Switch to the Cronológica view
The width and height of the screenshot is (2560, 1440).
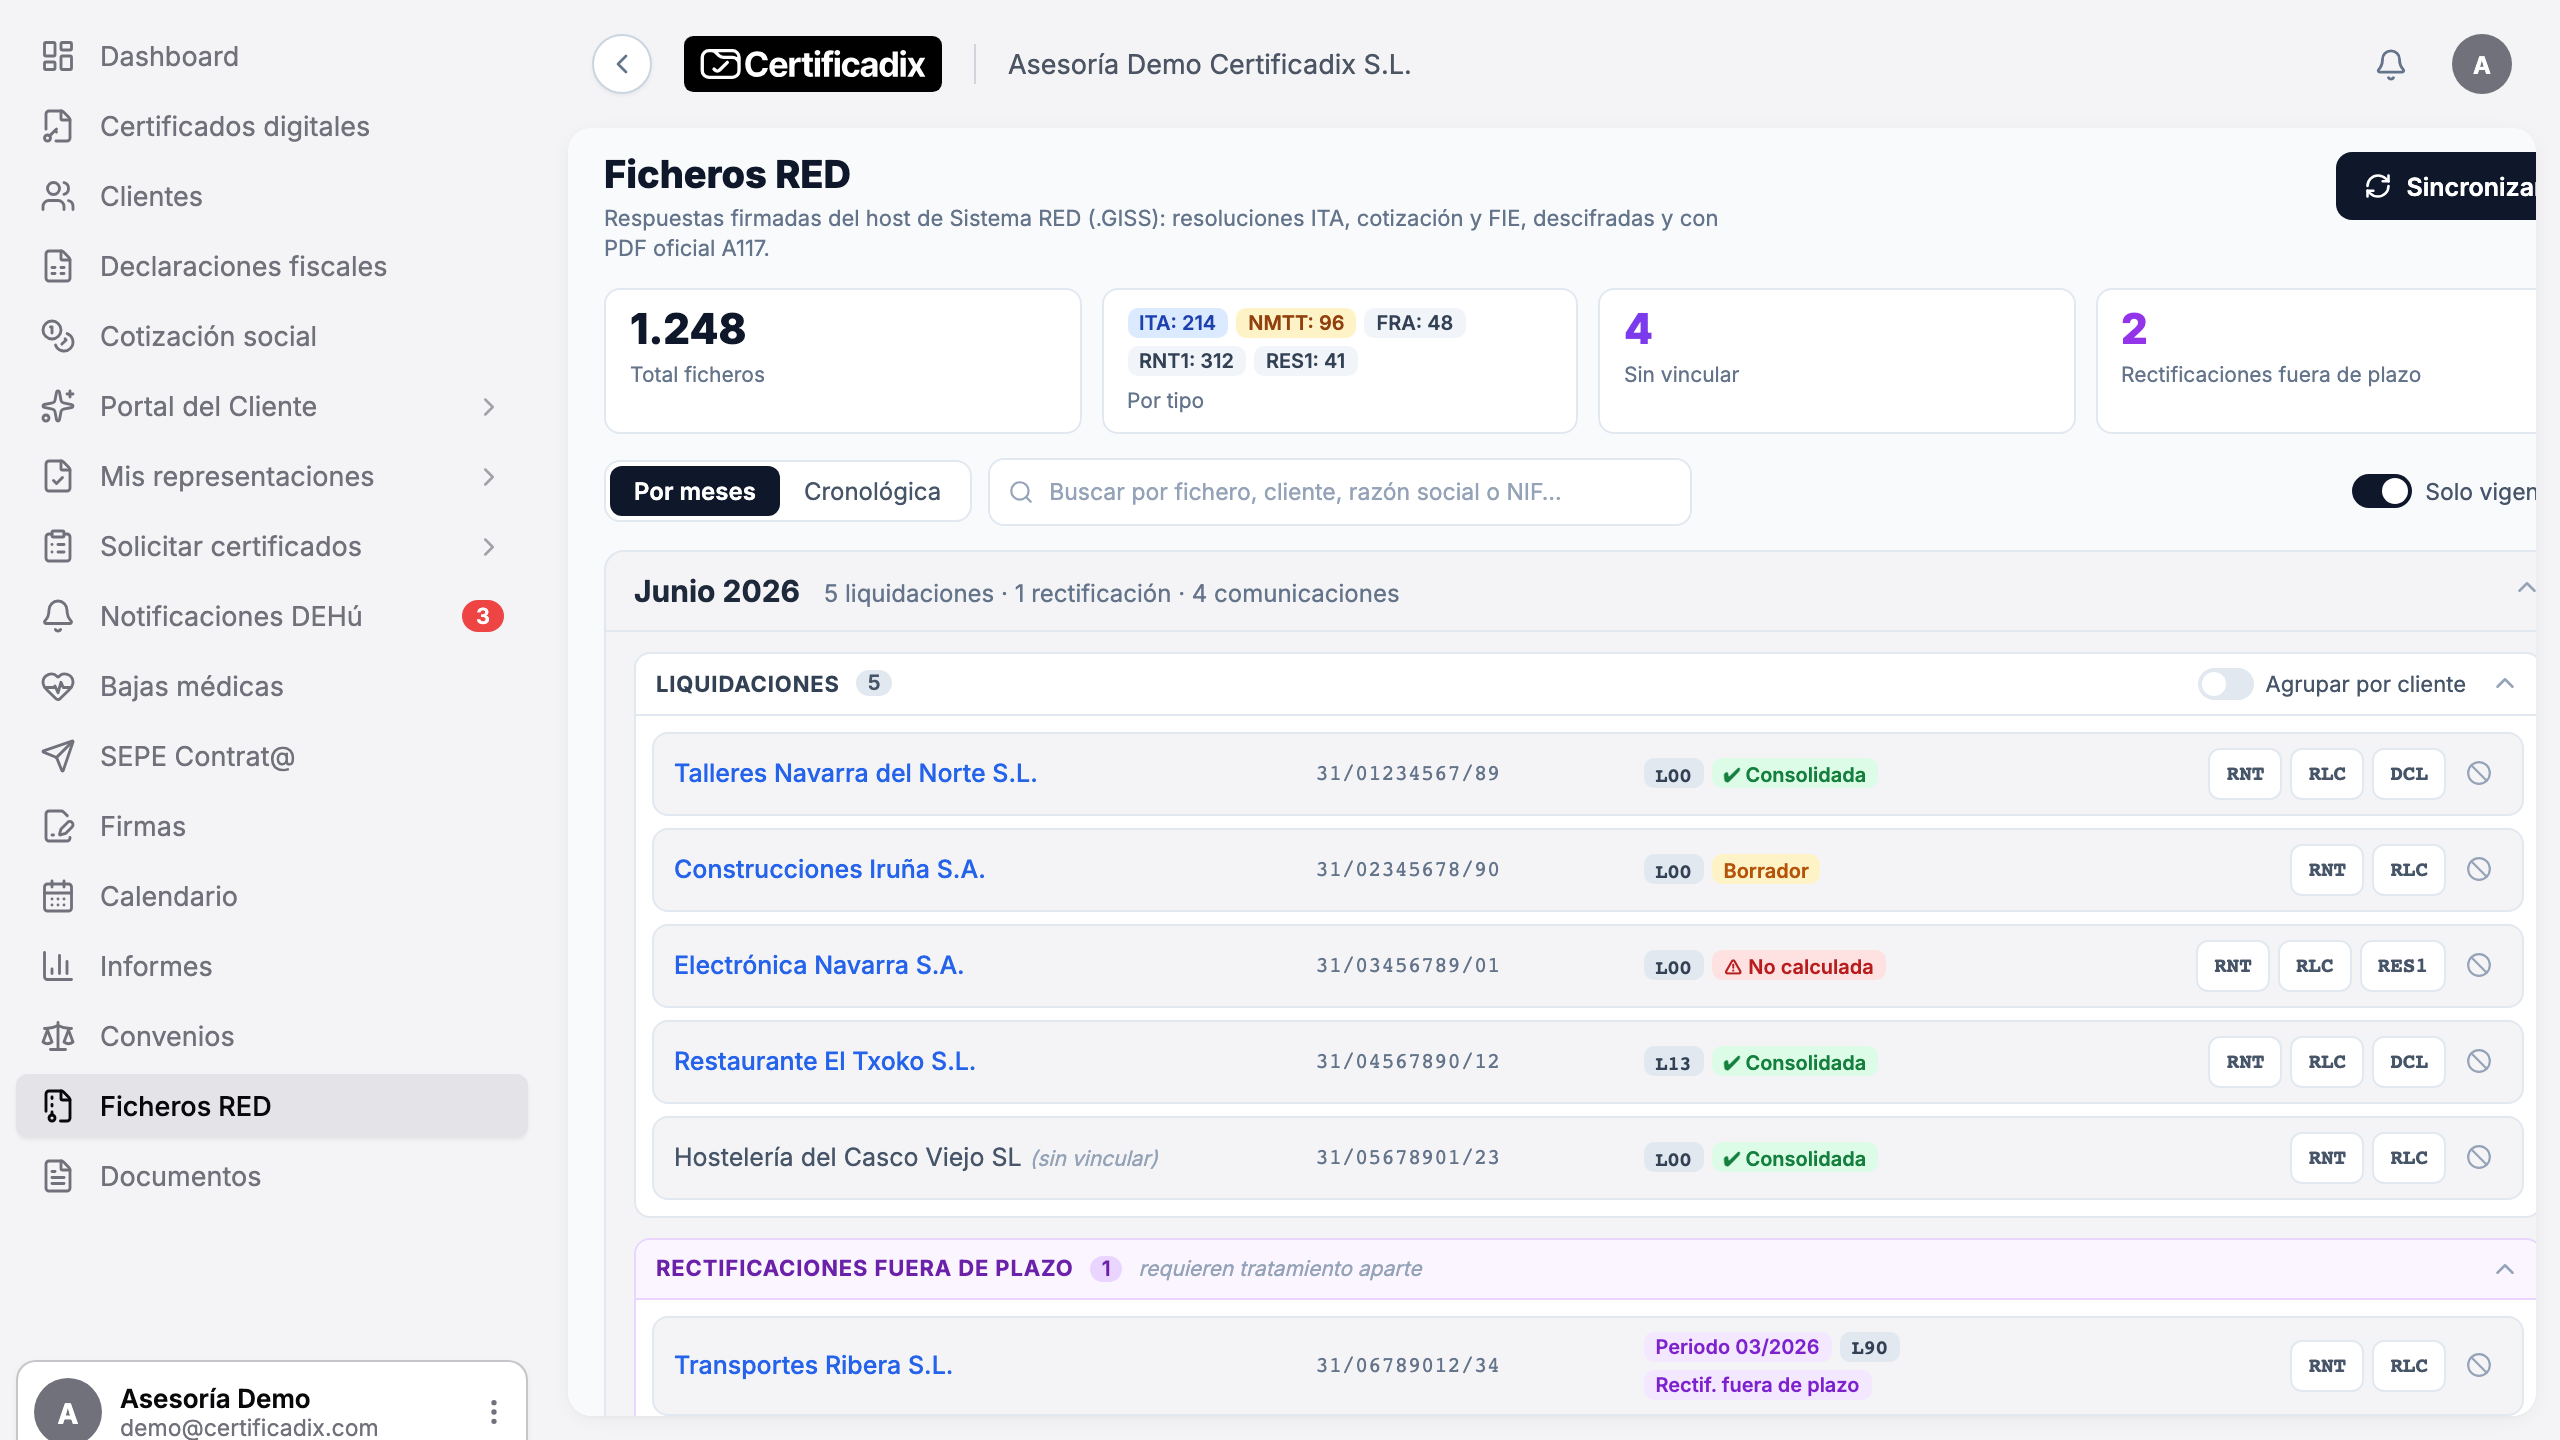[x=872, y=491]
